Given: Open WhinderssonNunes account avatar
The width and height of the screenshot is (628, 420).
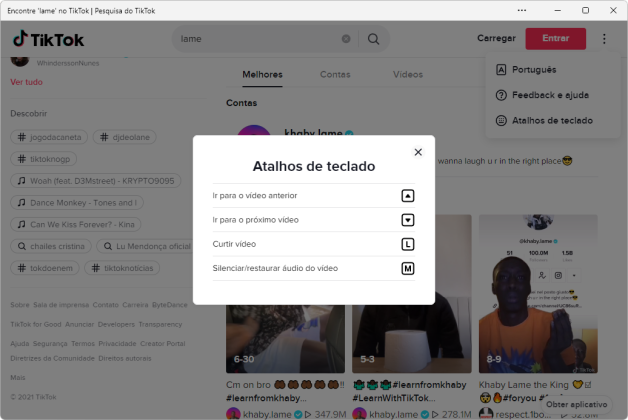Looking at the screenshot, I should coord(20,61).
